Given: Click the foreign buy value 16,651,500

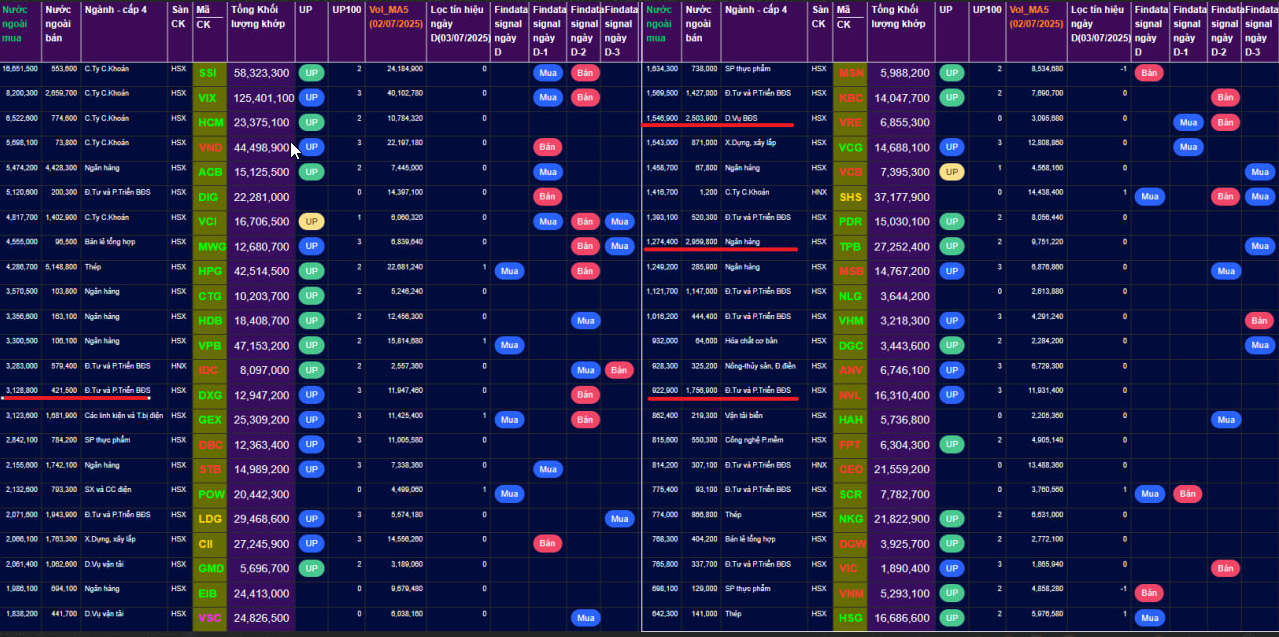Looking at the screenshot, I should 20,69.
